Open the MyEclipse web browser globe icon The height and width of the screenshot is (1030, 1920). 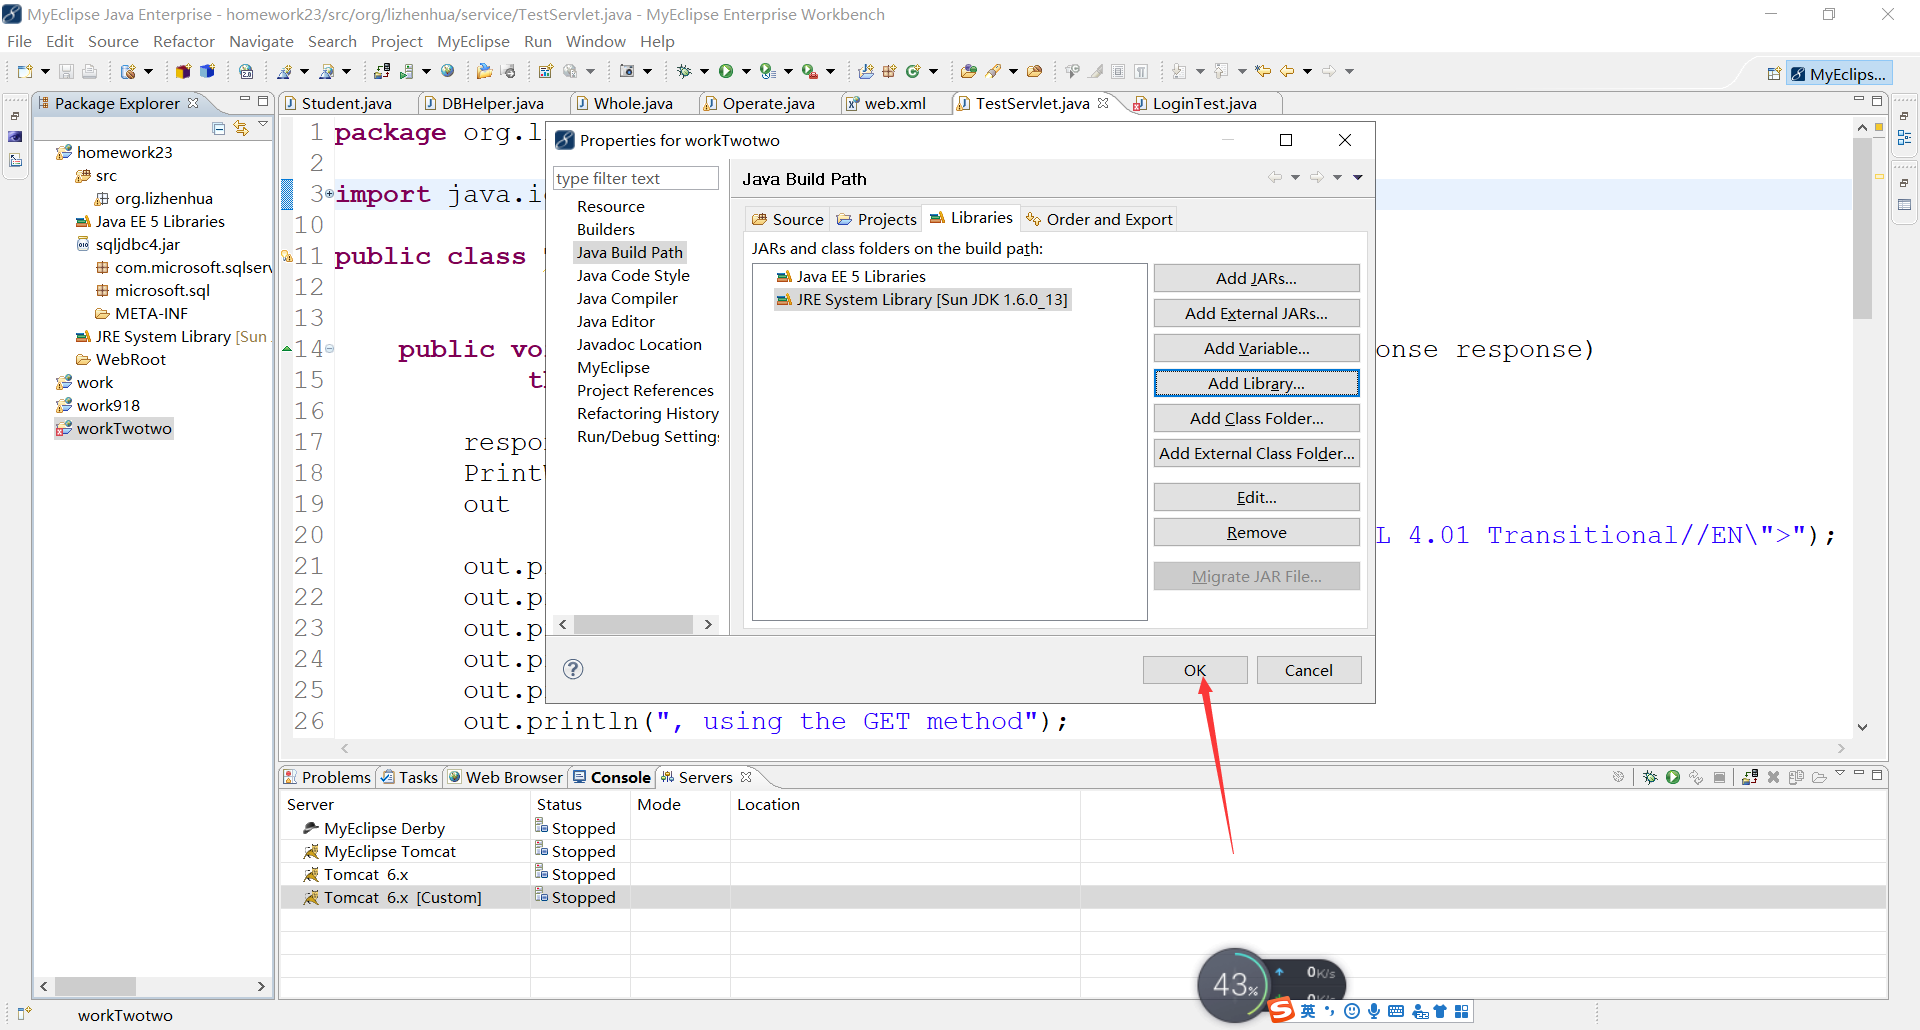[x=447, y=71]
